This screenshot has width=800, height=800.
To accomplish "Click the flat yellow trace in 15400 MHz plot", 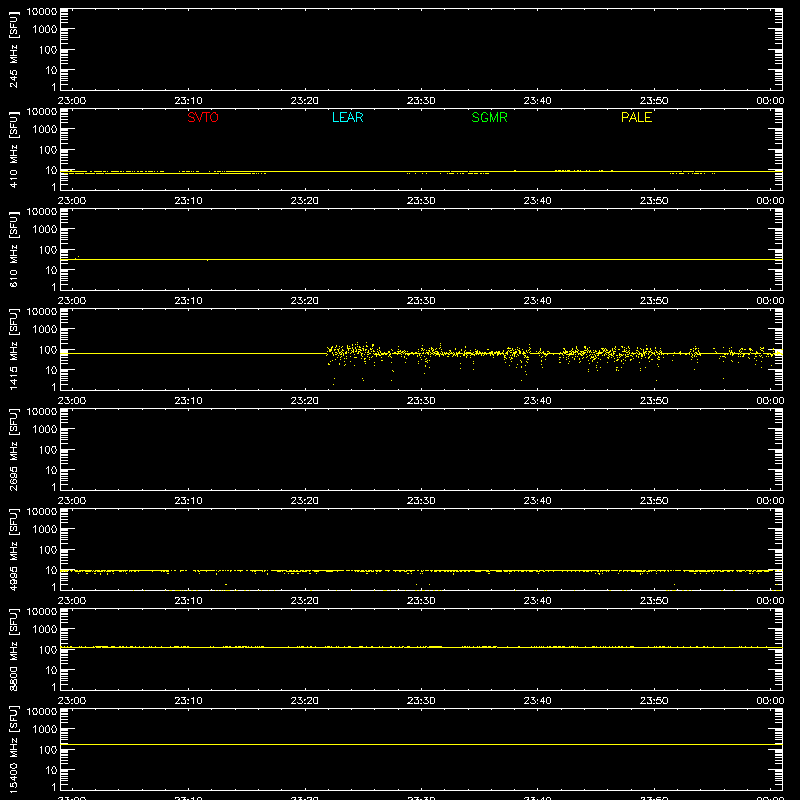I will [x=421, y=744].
